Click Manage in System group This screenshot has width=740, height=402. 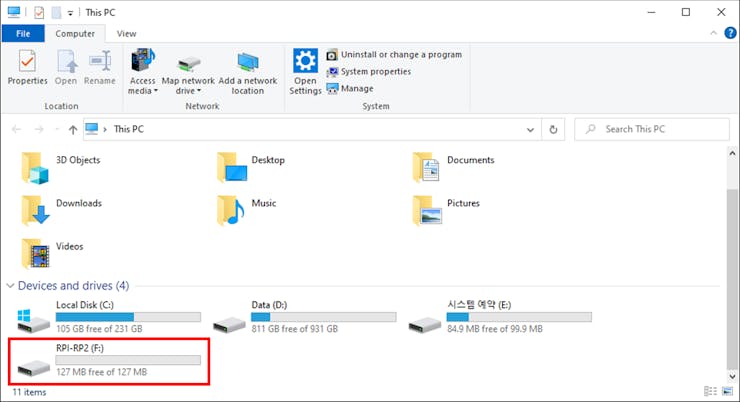350,89
